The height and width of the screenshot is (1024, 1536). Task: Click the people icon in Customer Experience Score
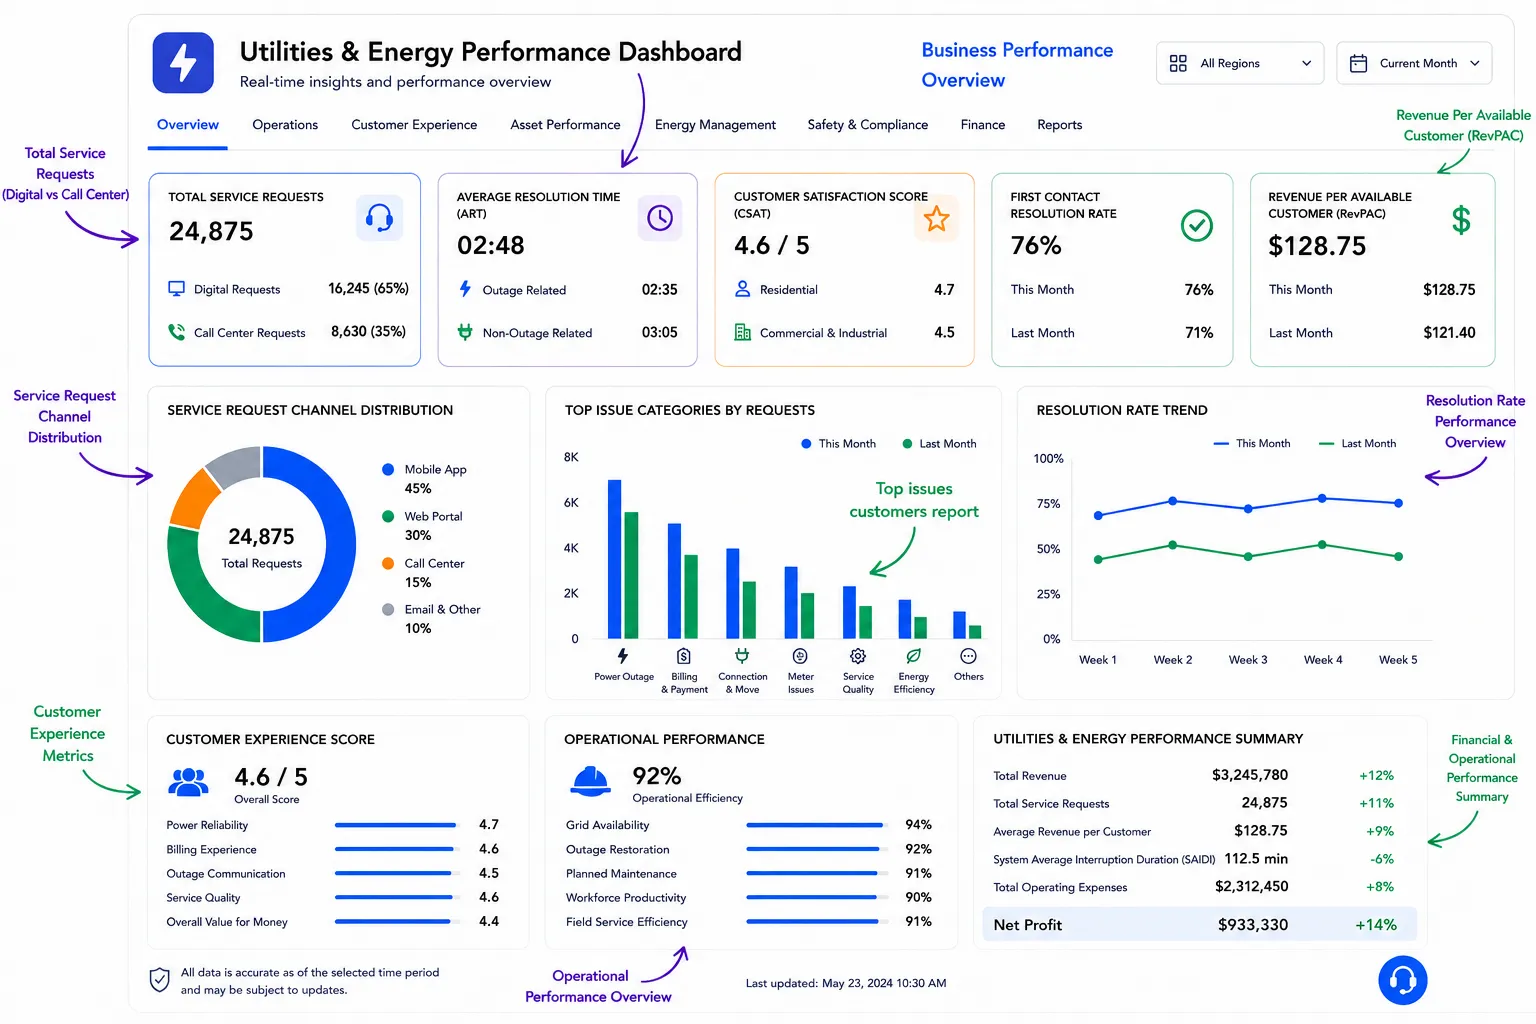[x=189, y=782]
